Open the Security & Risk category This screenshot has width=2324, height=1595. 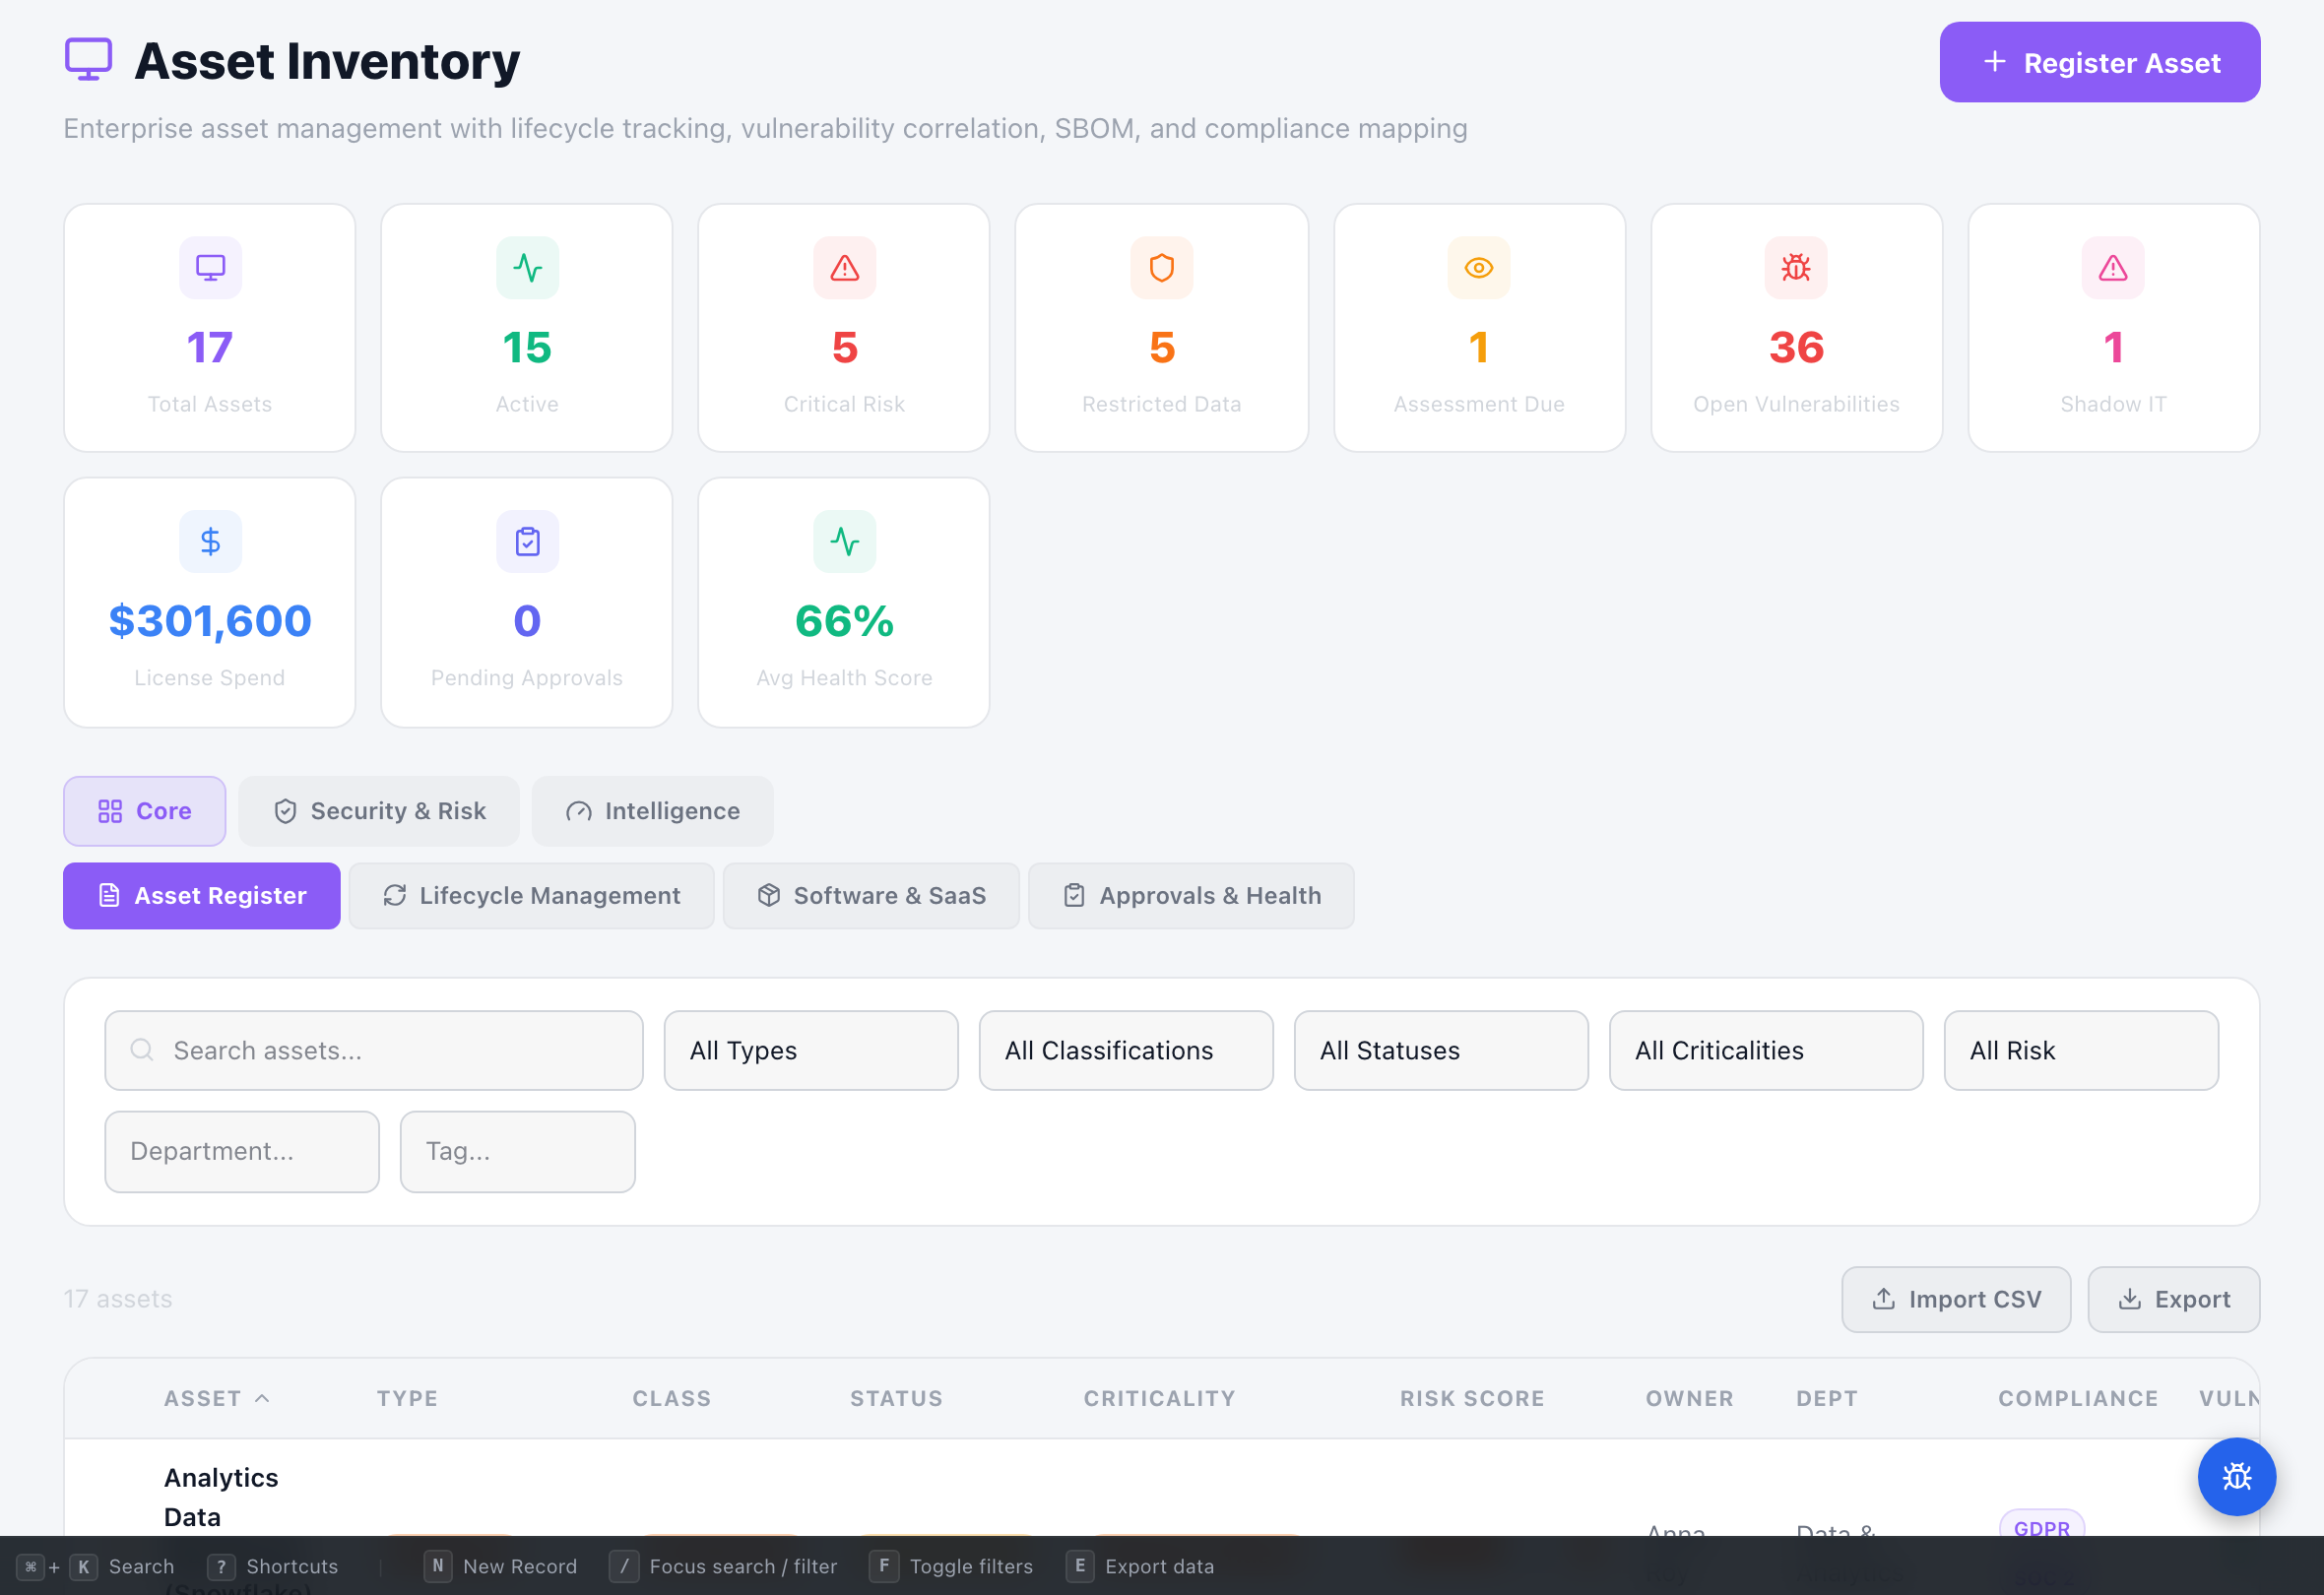coord(379,811)
